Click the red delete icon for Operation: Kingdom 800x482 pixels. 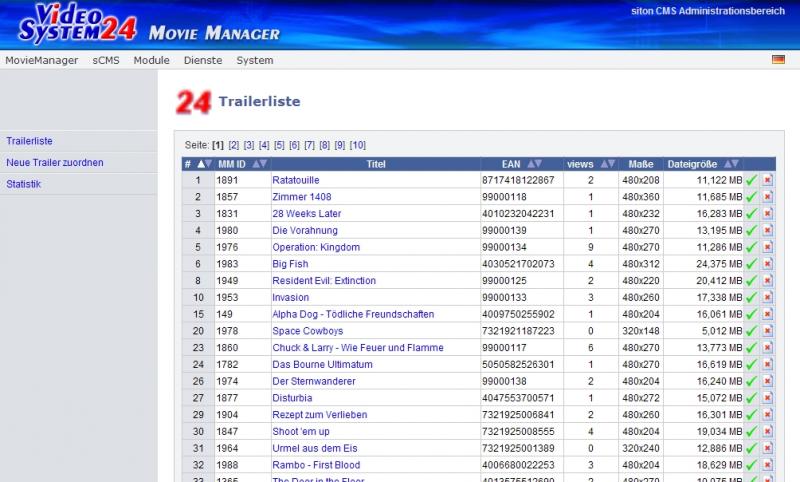(767, 247)
